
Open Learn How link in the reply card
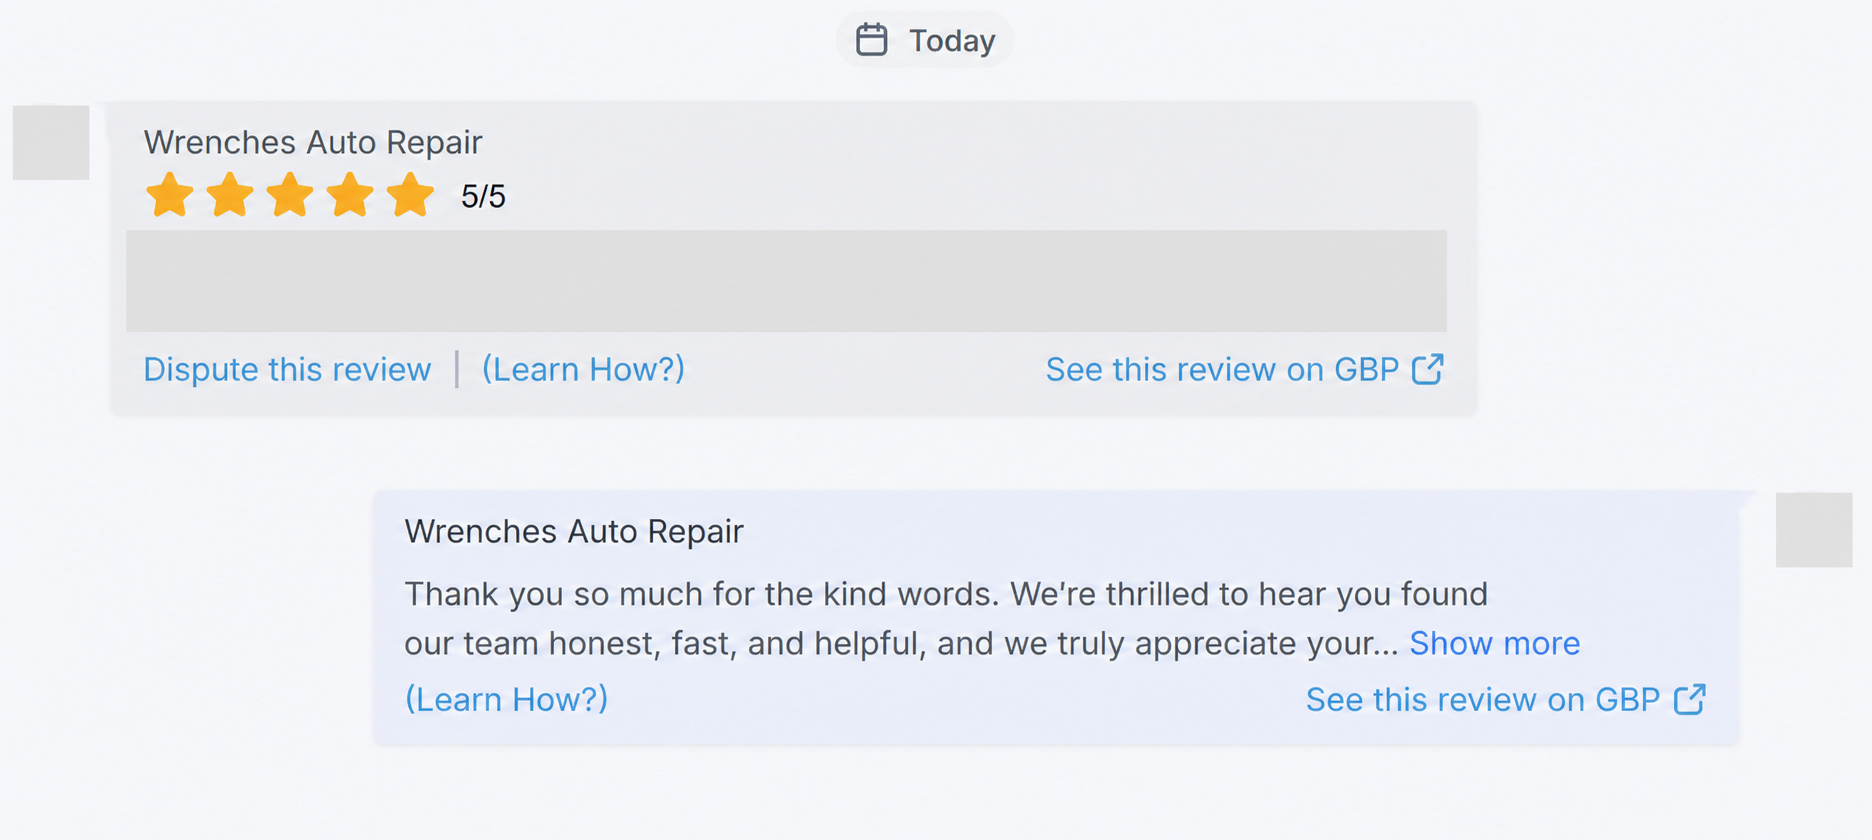[506, 699]
